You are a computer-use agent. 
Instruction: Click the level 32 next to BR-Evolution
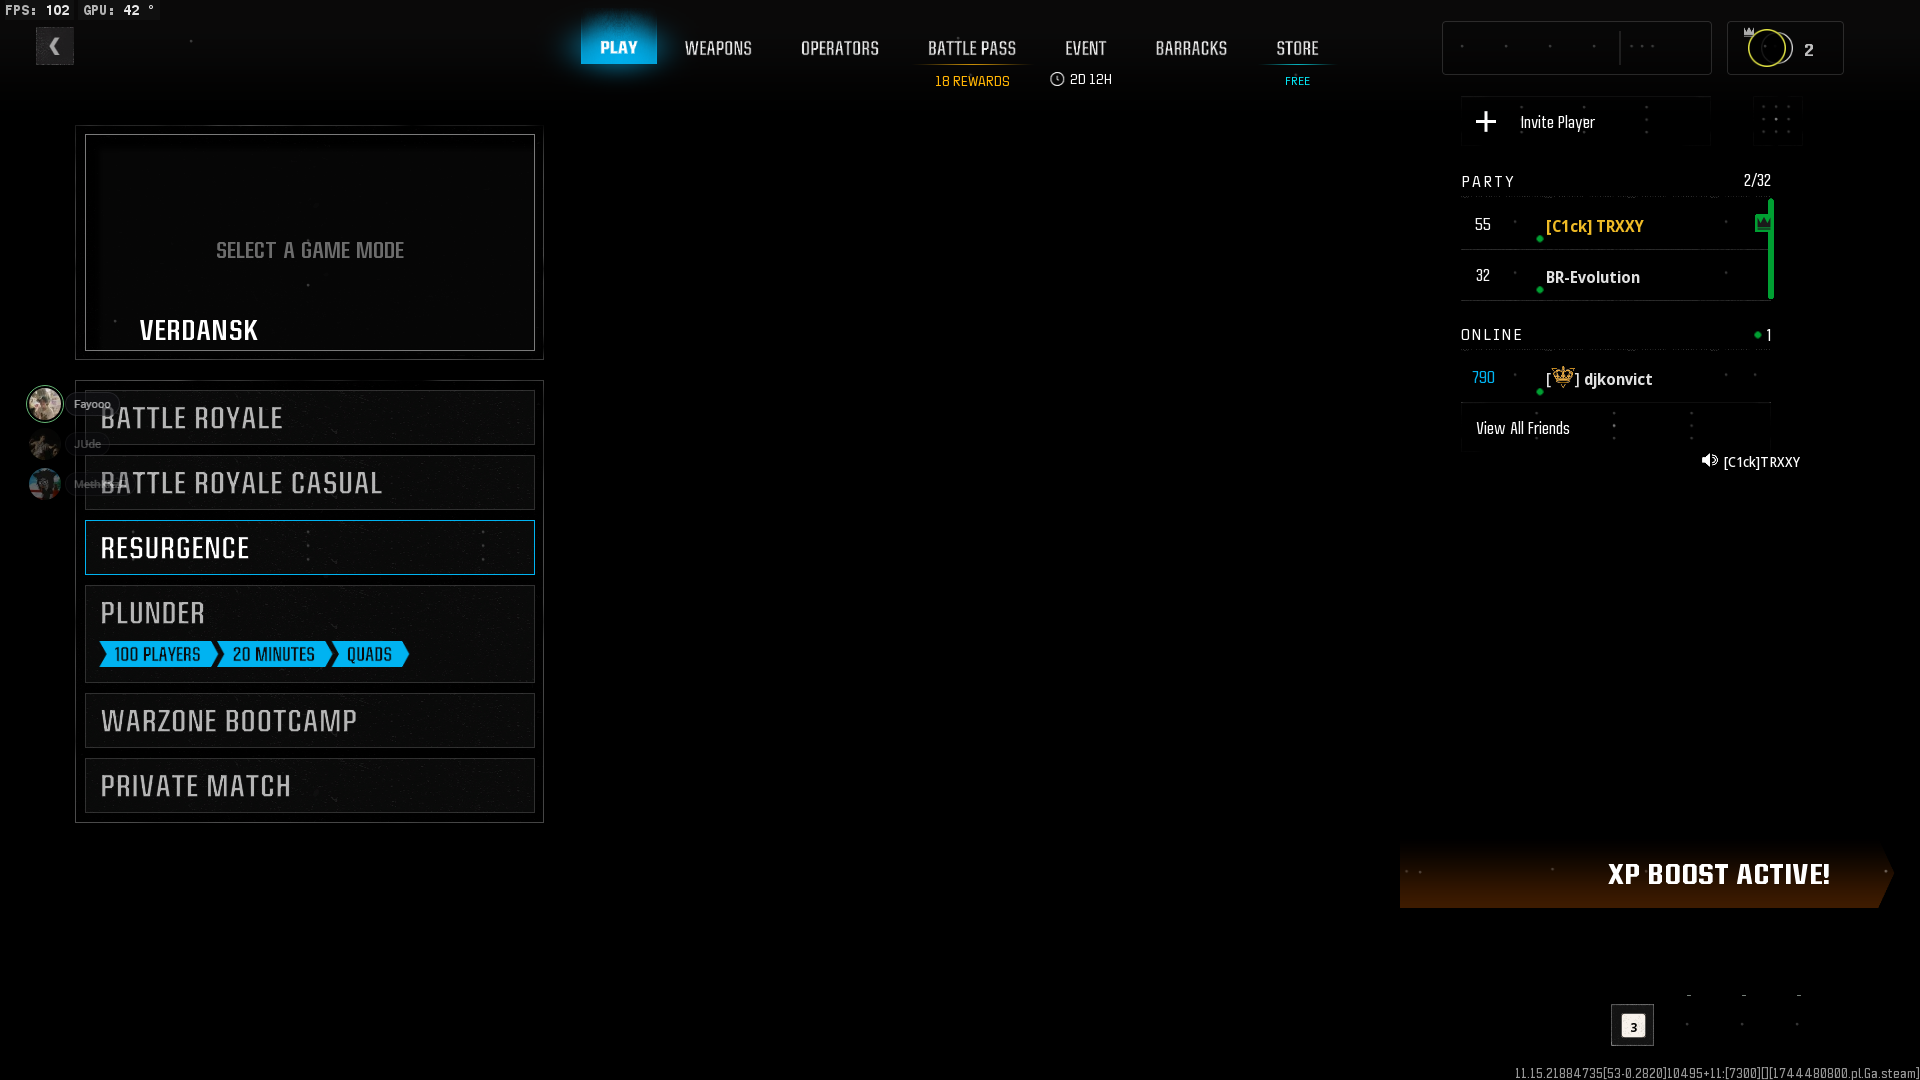point(1483,276)
